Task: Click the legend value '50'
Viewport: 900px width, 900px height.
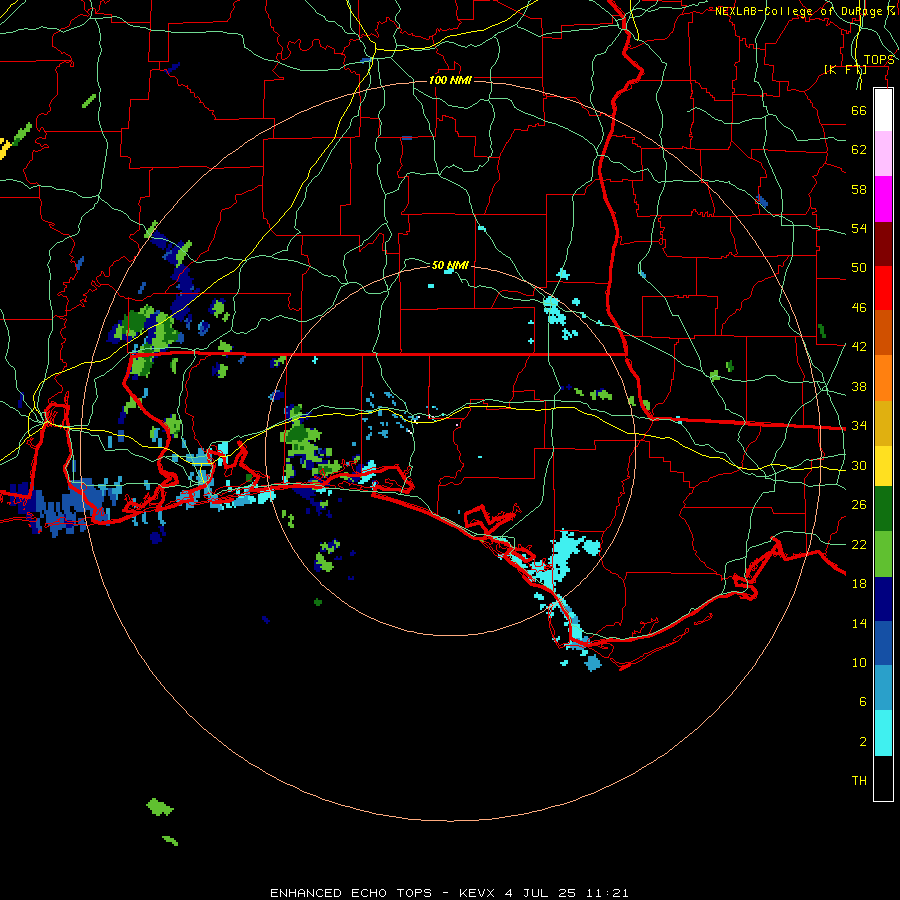Action: (859, 268)
